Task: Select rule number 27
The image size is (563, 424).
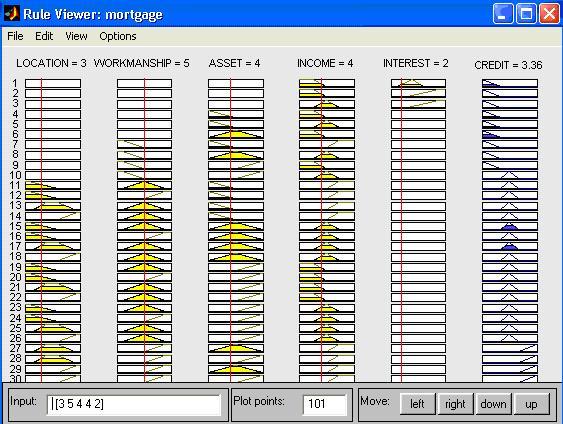Action: coord(15,348)
